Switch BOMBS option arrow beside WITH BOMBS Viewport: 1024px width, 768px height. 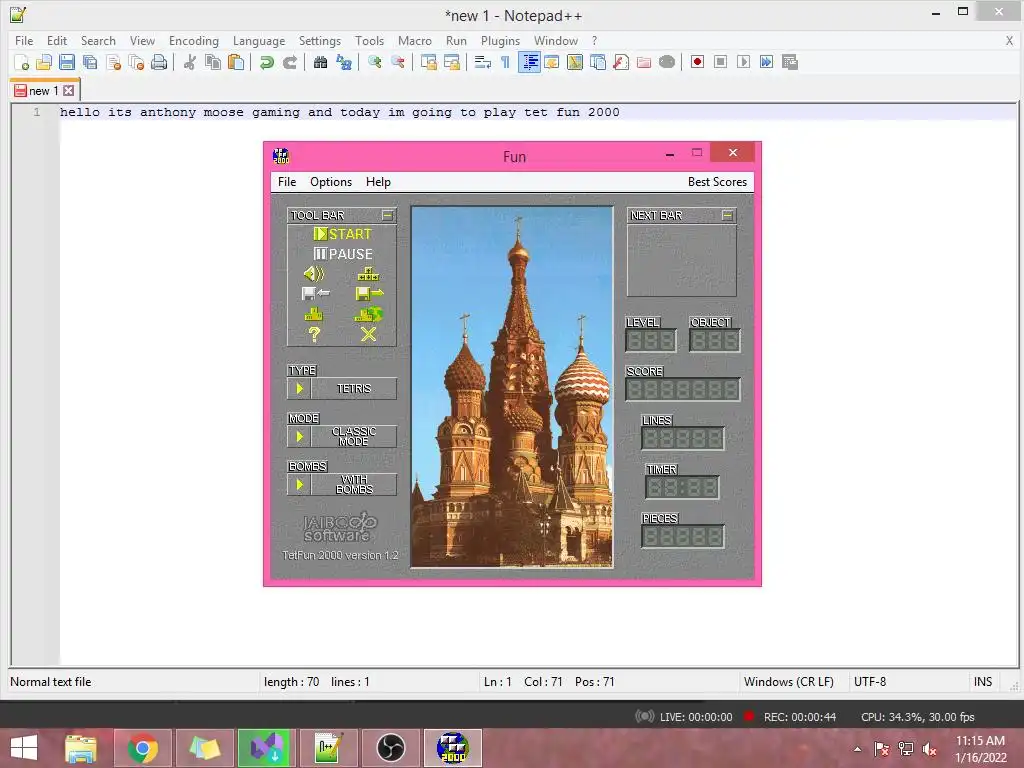pyautogui.click(x=299, y=485)
